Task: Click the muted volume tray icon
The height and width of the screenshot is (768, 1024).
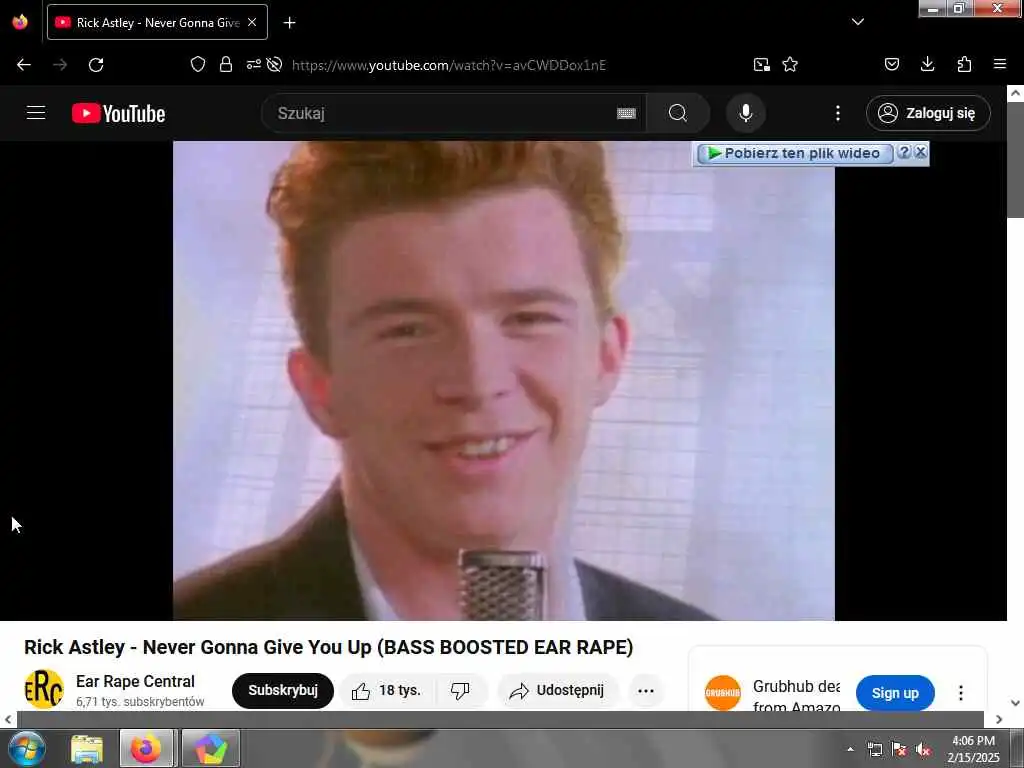Action: [923, 749]
